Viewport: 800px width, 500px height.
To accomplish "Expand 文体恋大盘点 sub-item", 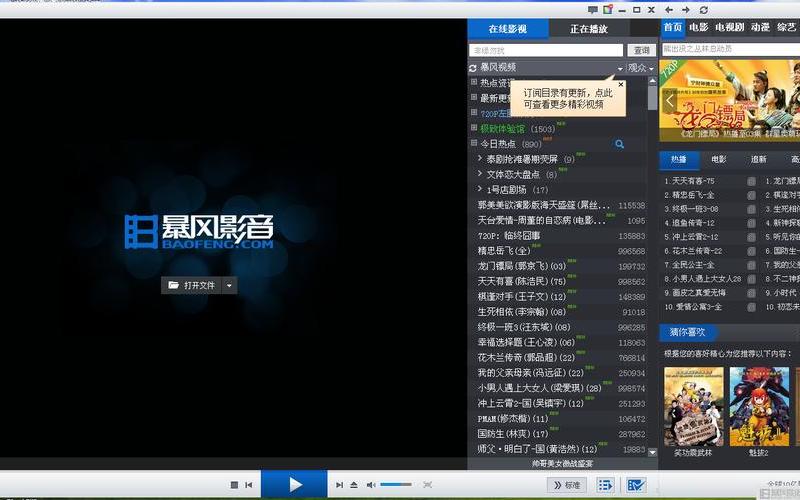I will tap(480, 173).
